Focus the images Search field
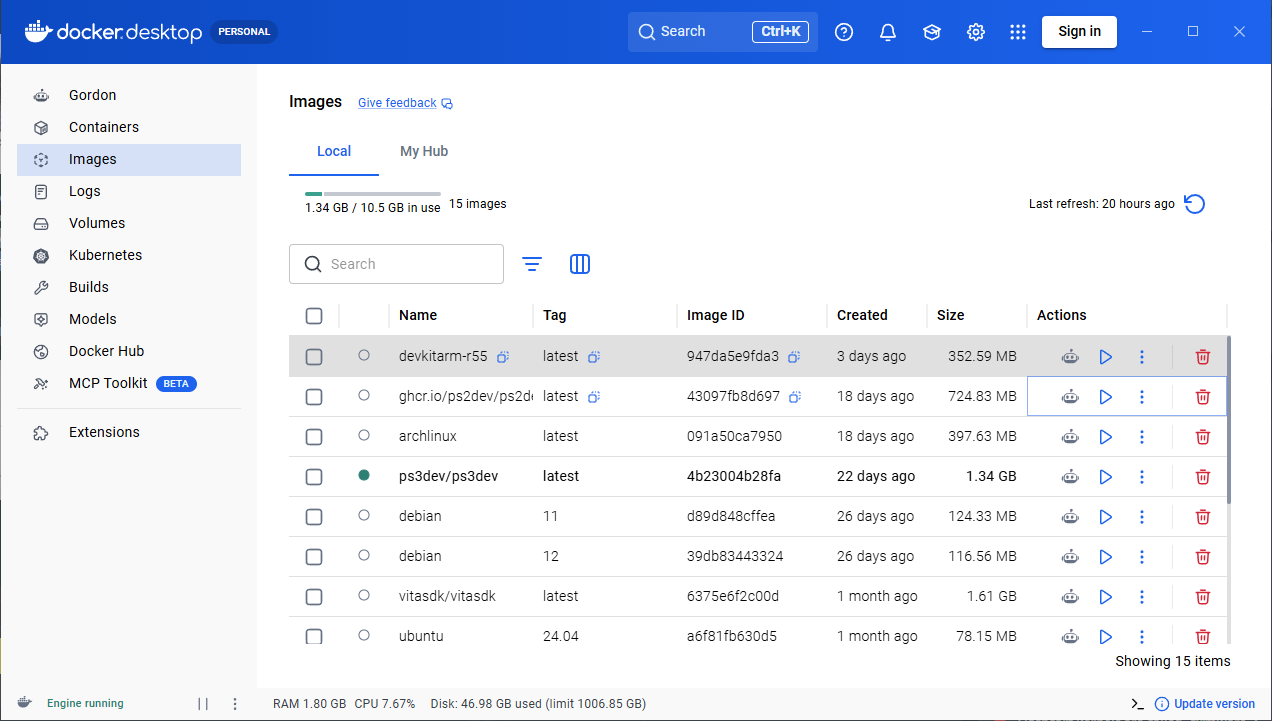 pos(396,264)
